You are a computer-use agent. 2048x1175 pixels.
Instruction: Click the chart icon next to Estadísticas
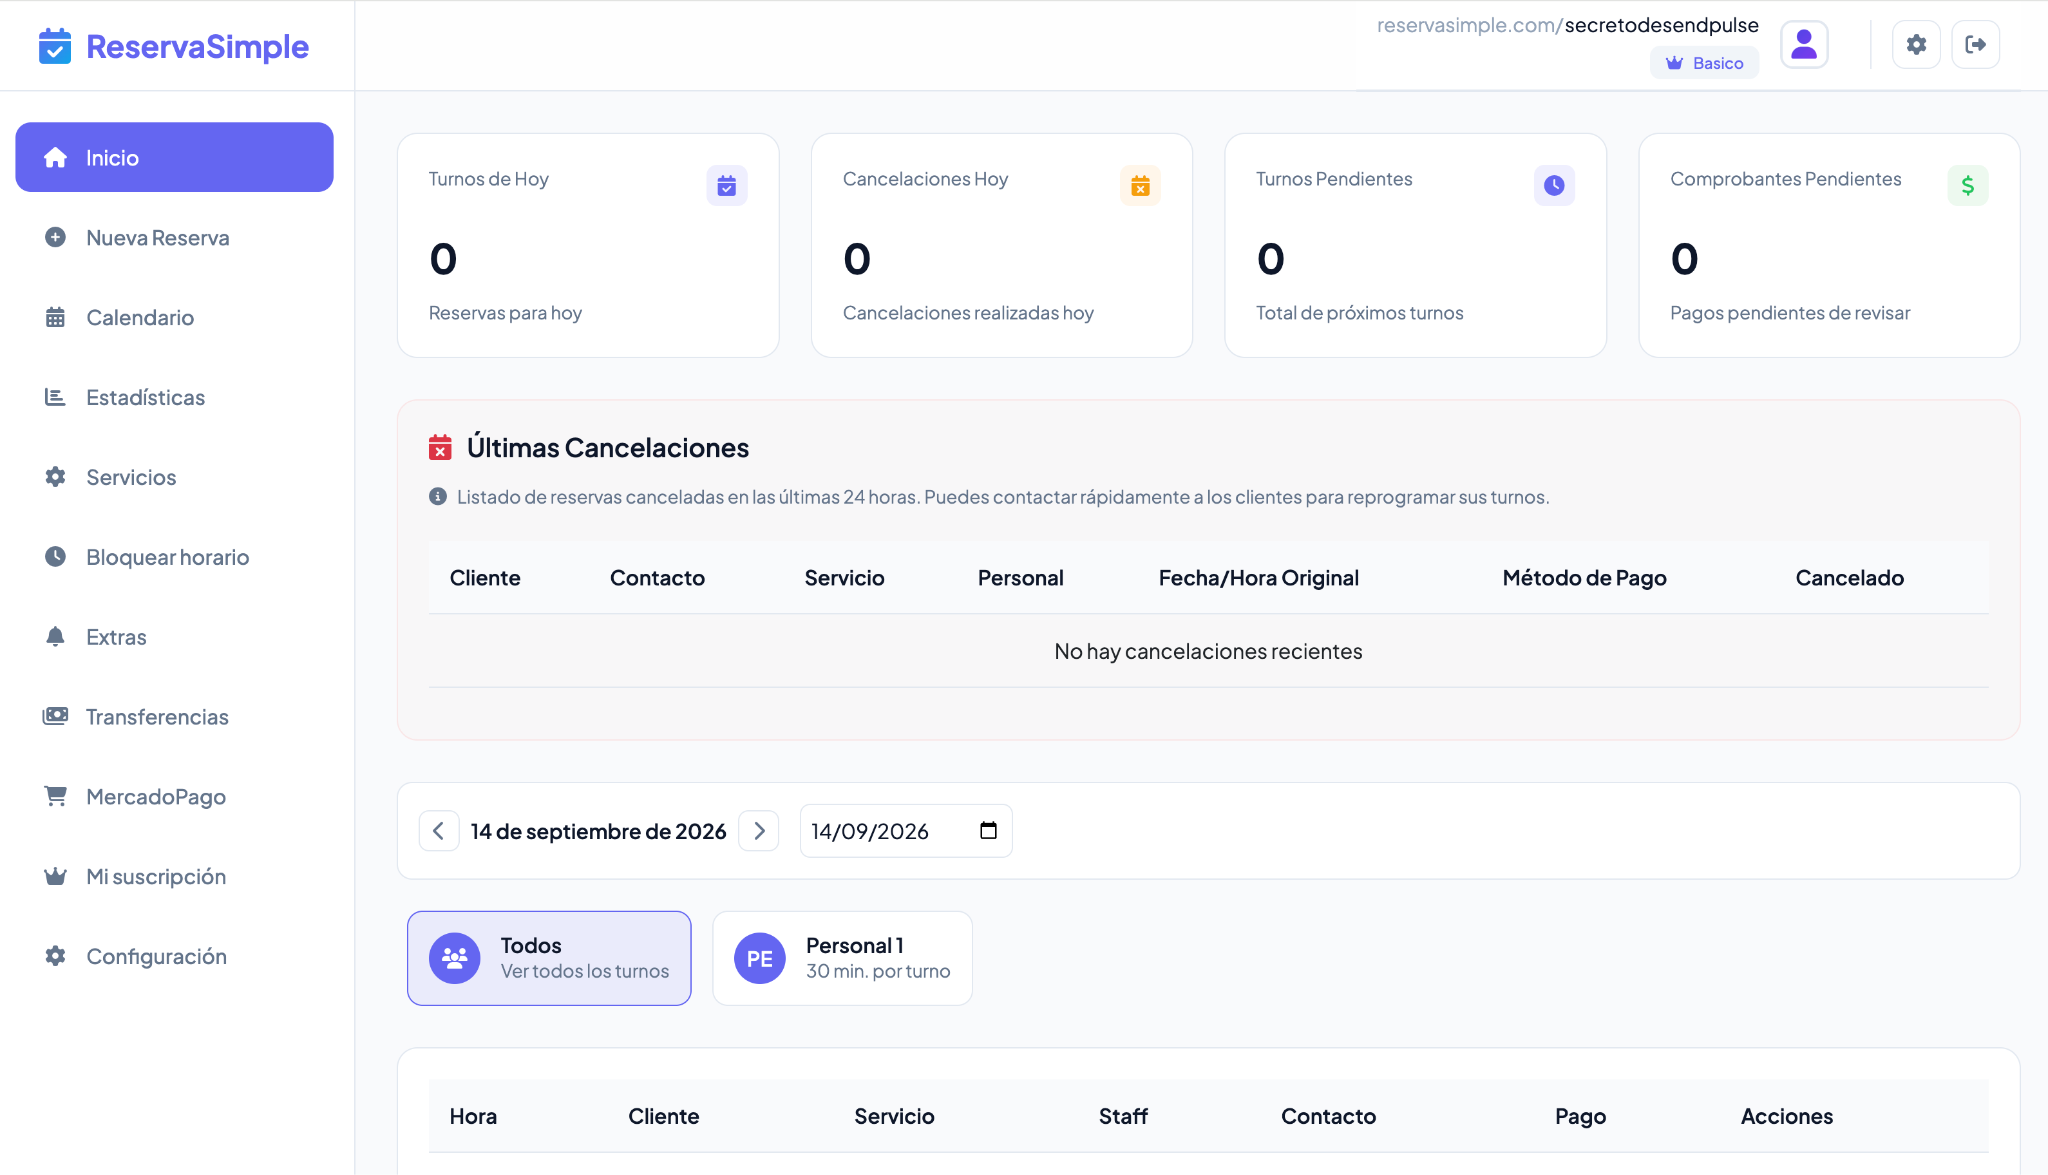(x=56, y=397)
